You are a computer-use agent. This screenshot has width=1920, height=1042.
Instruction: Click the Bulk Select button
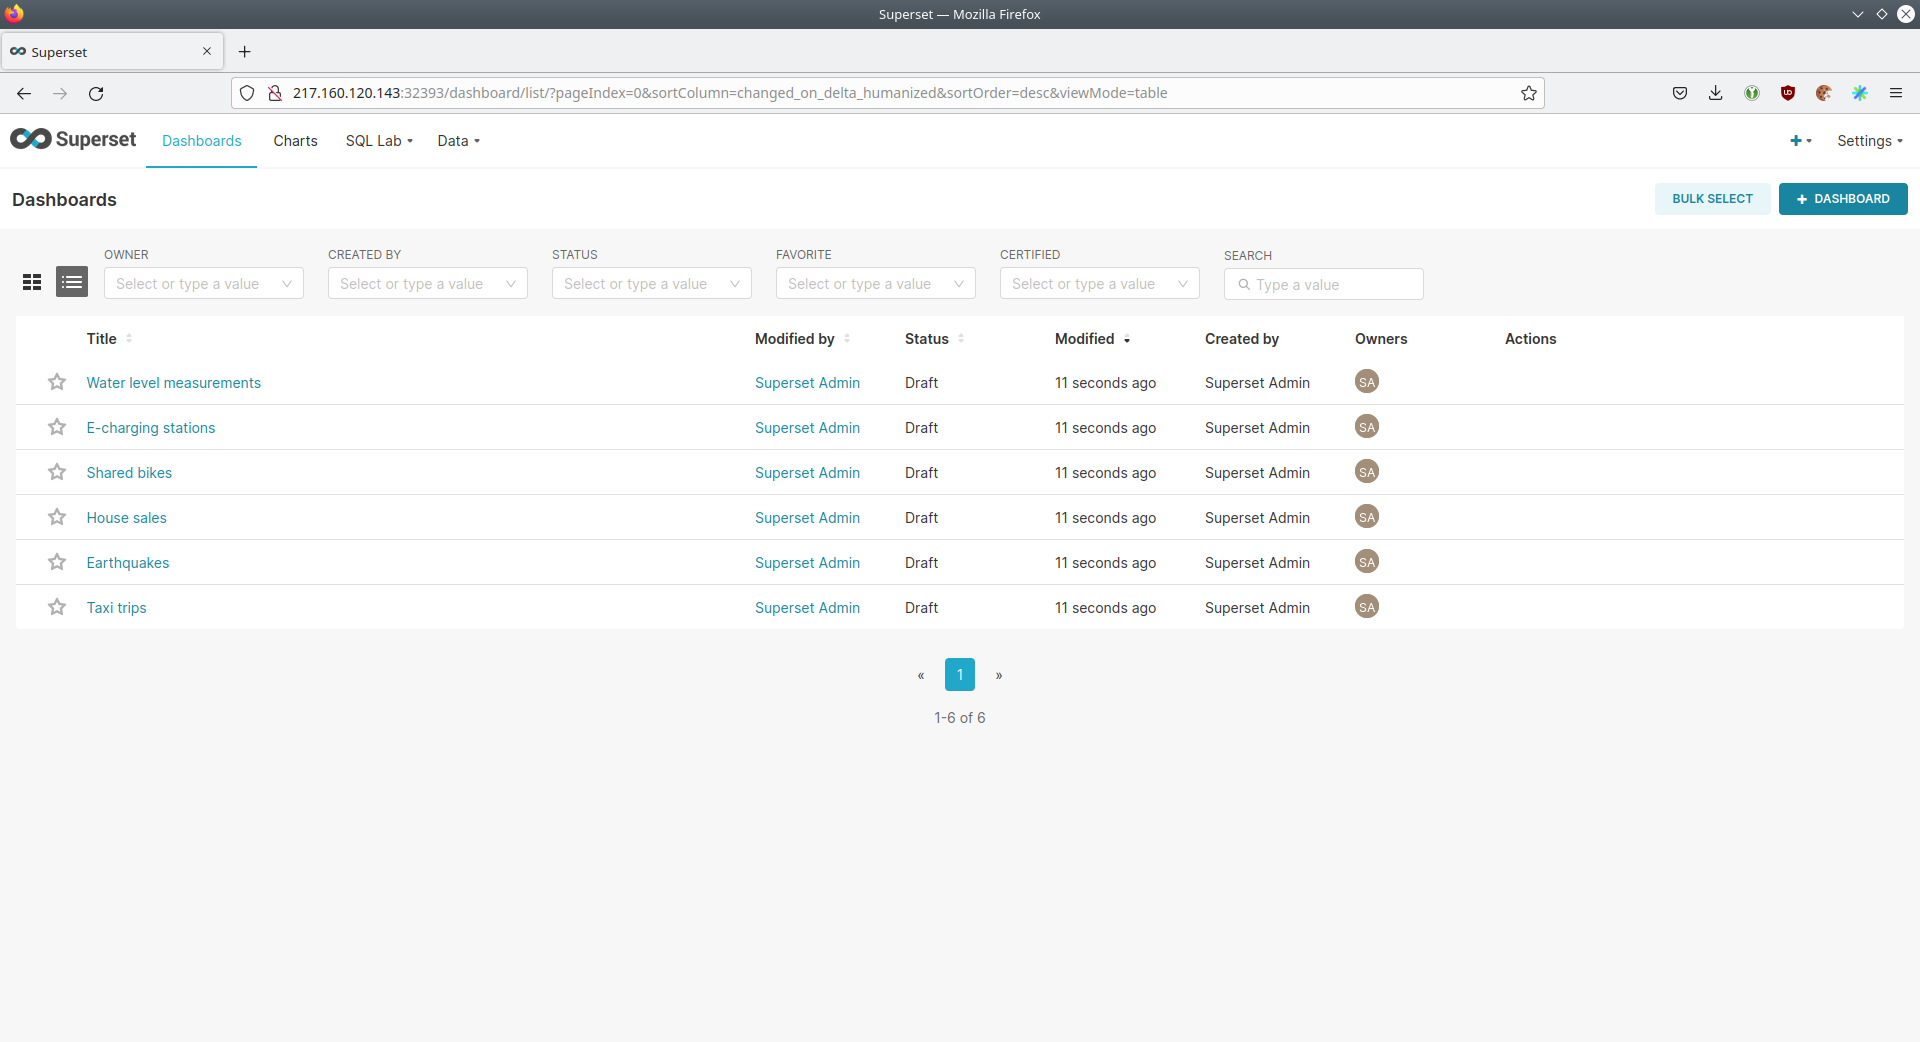[x=1712, y=199]
